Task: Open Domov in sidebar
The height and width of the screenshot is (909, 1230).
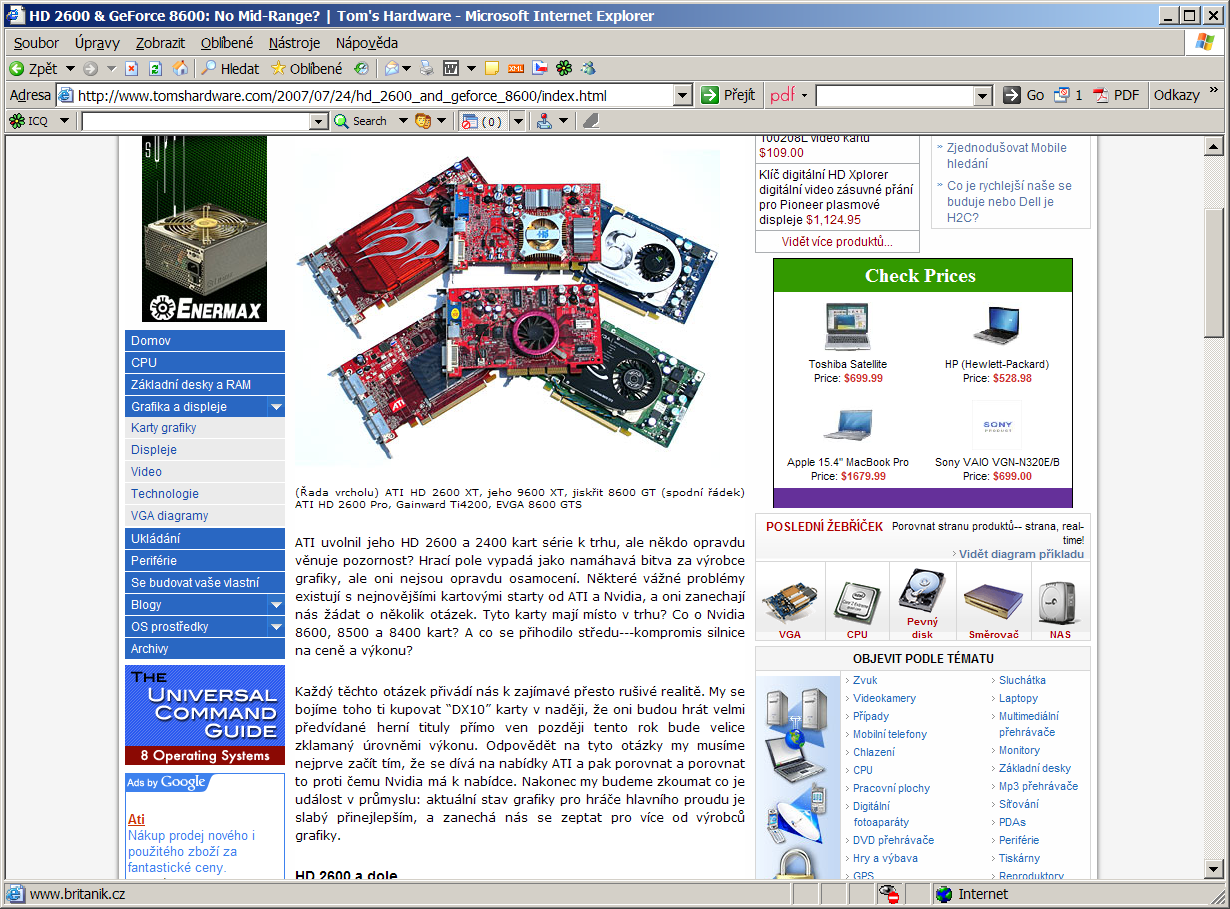Action: tap(205, 341)
